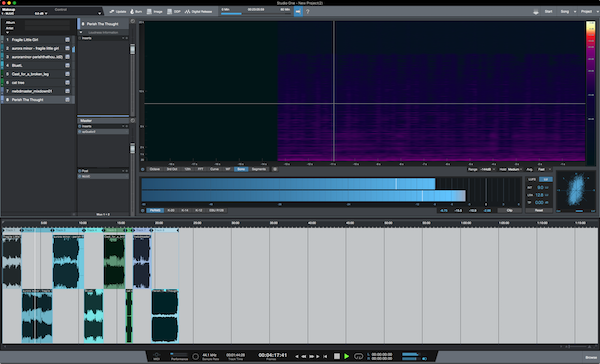Open track icon for cat tree row
This screenshot has height=364, width=600.
point(67,82)
